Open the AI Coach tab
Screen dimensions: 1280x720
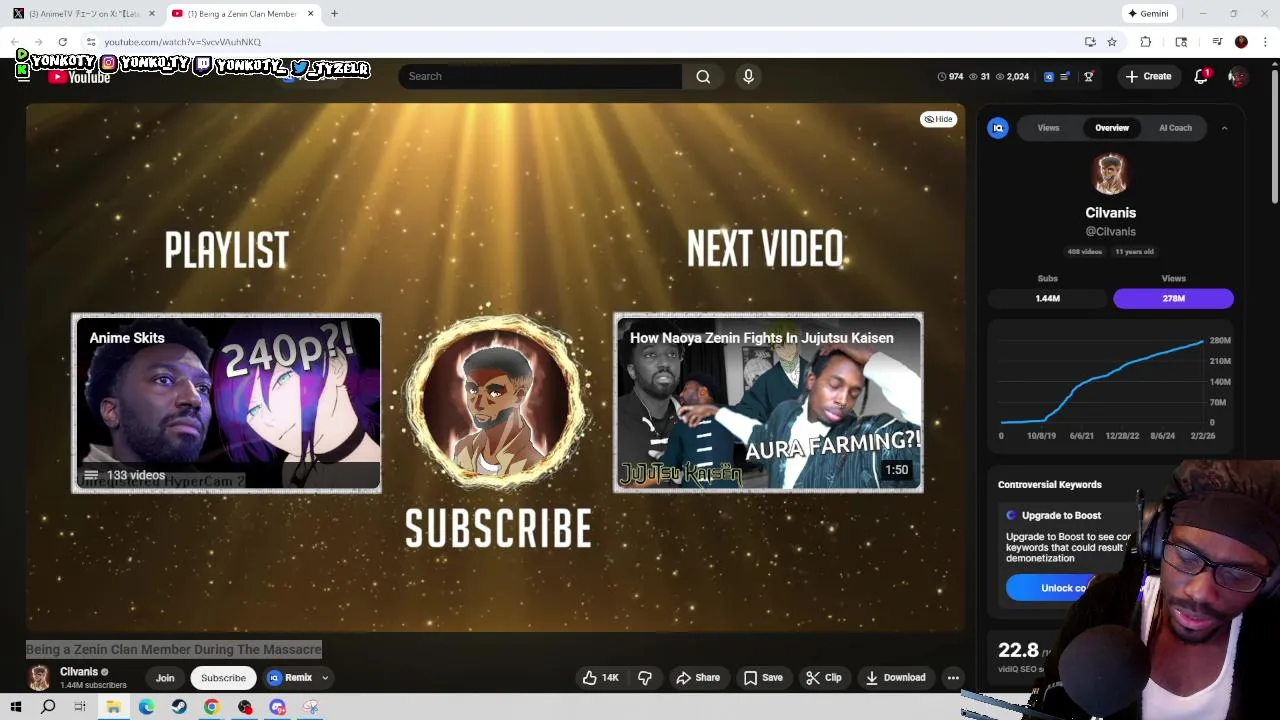point(1175,128)
